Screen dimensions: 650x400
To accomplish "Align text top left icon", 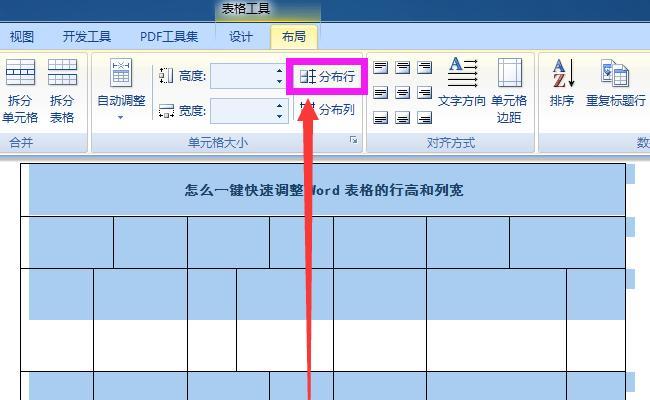I will click(x=381, y=67).
